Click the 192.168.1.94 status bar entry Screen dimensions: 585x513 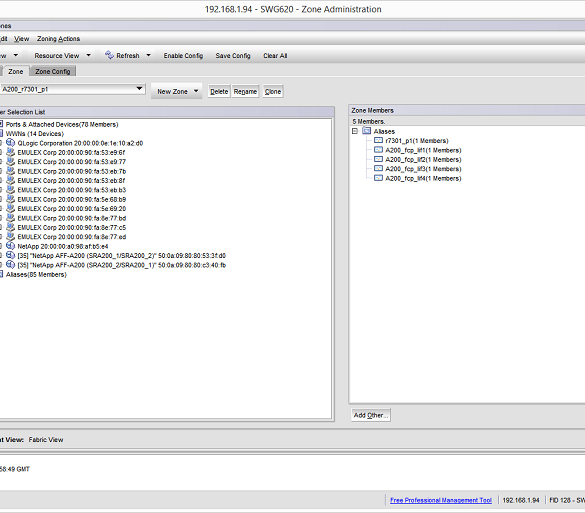tap(521, 500)
